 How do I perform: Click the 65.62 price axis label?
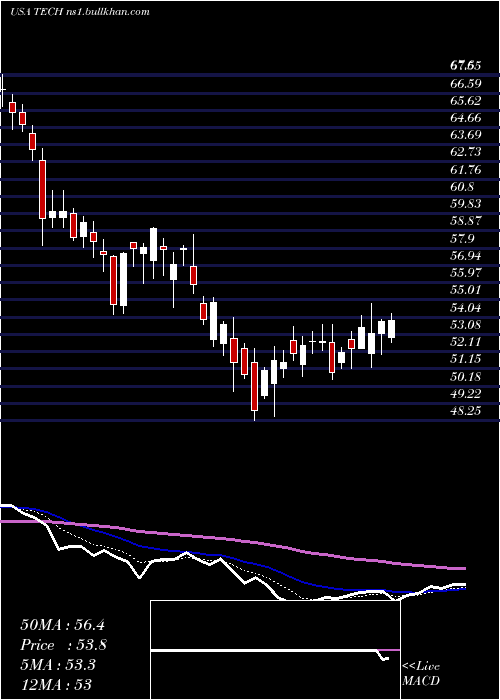click(x=466, y=100)
